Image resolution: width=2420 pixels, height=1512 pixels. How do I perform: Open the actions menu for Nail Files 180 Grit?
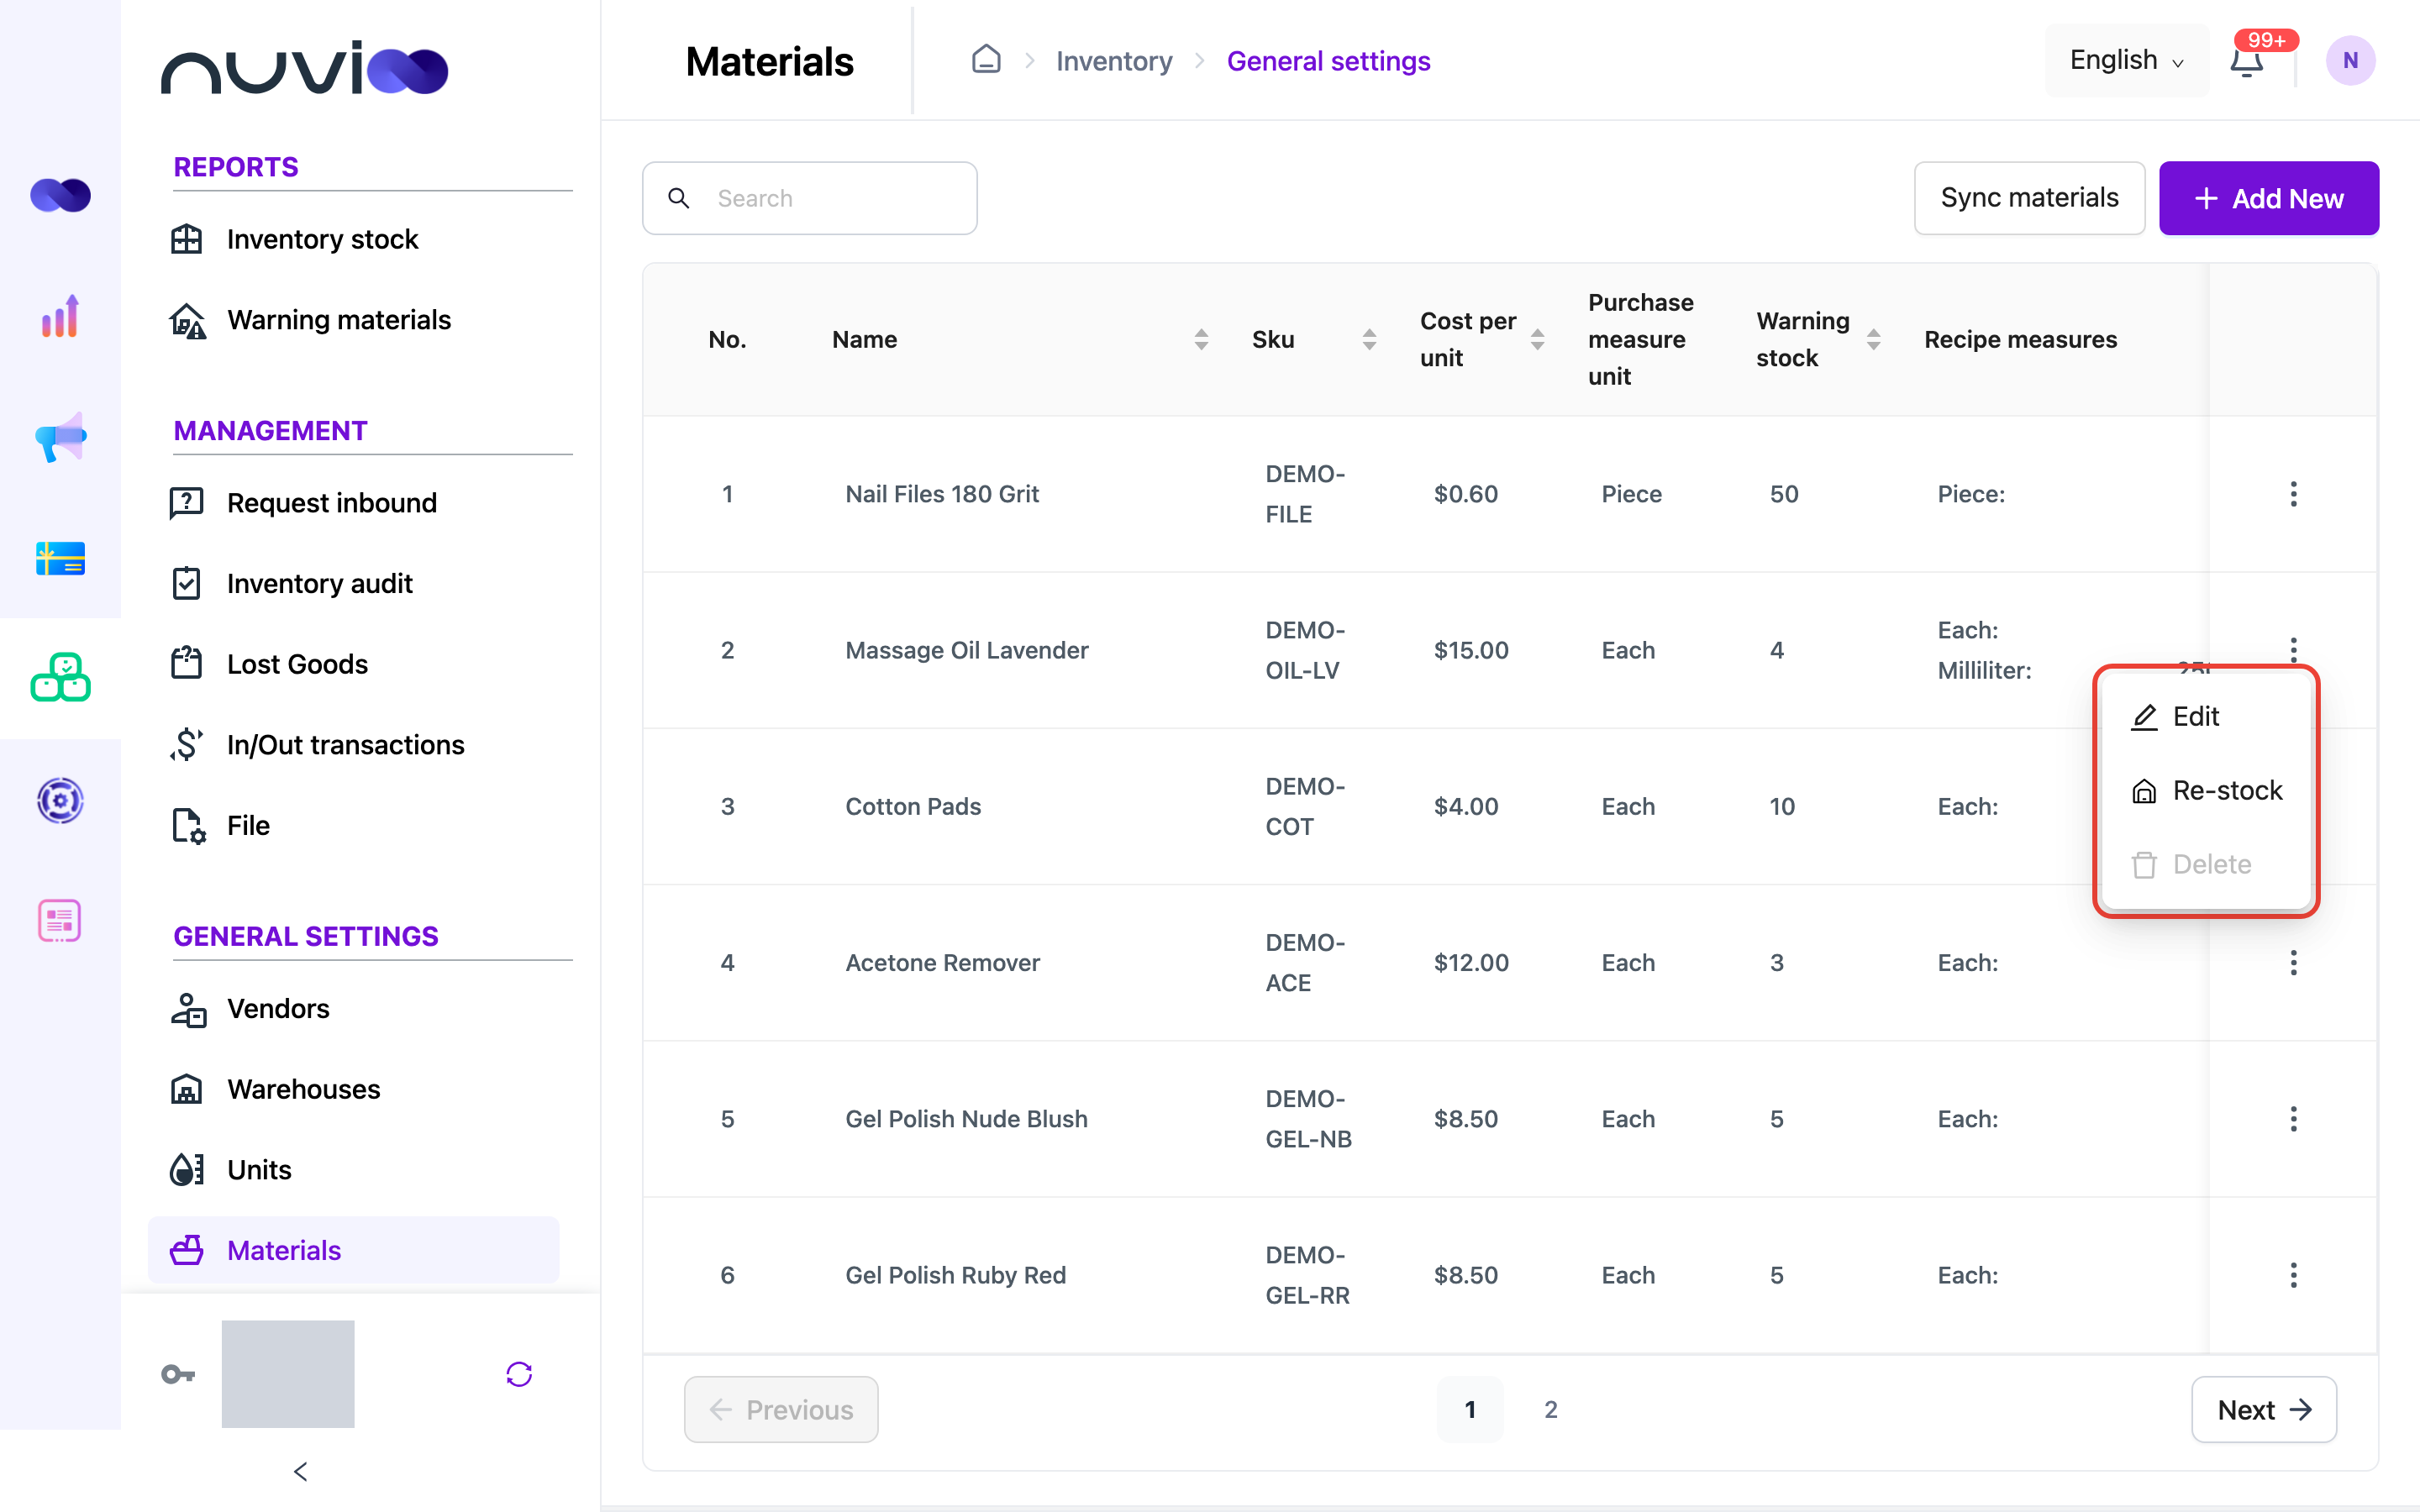[x=2293, y=494]
